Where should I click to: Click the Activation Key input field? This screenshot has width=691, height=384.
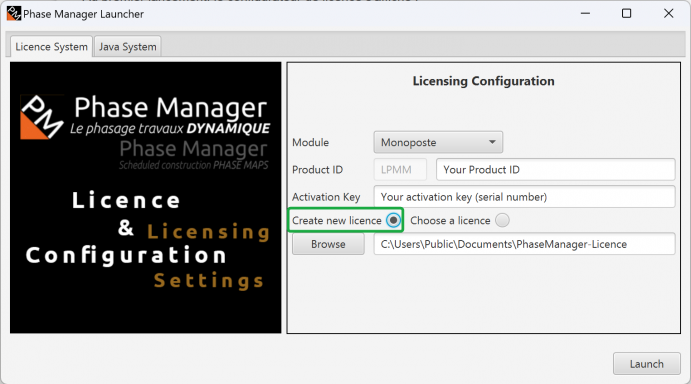click(524, 197)
